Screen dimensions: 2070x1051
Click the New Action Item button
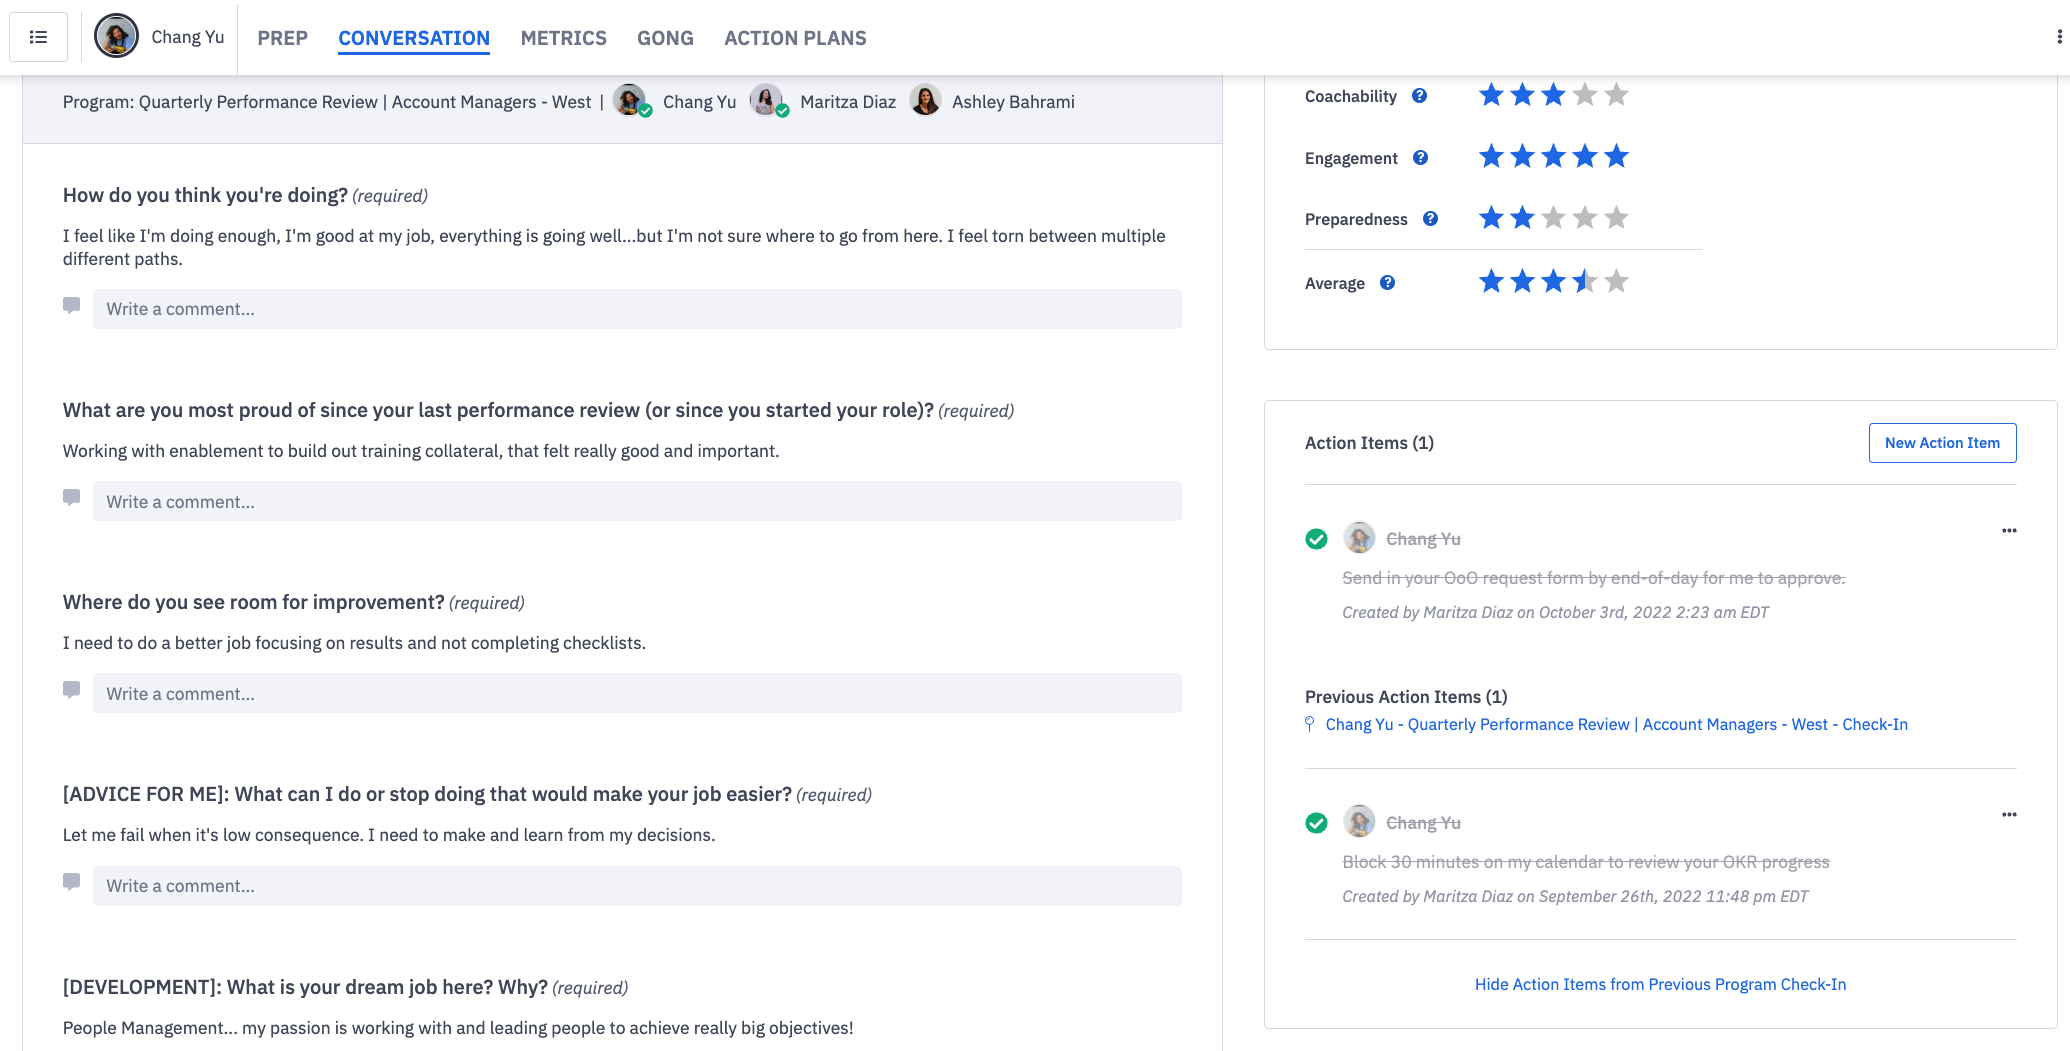[x=1941, y=443]
